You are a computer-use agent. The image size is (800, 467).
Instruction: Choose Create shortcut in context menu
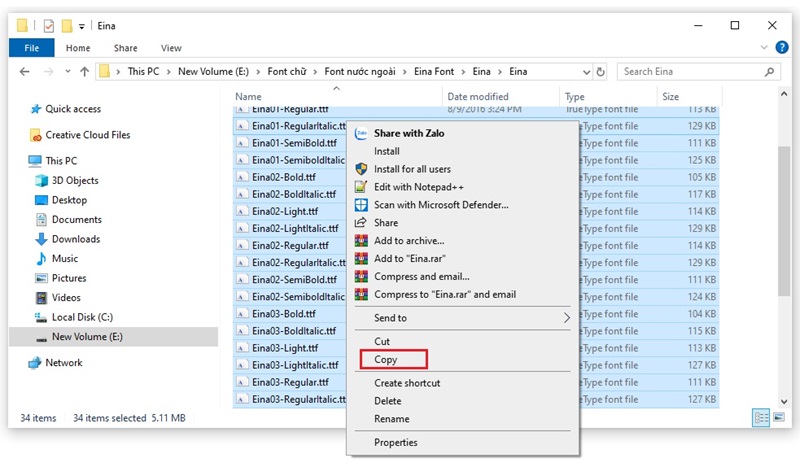[x=407, y=383]
